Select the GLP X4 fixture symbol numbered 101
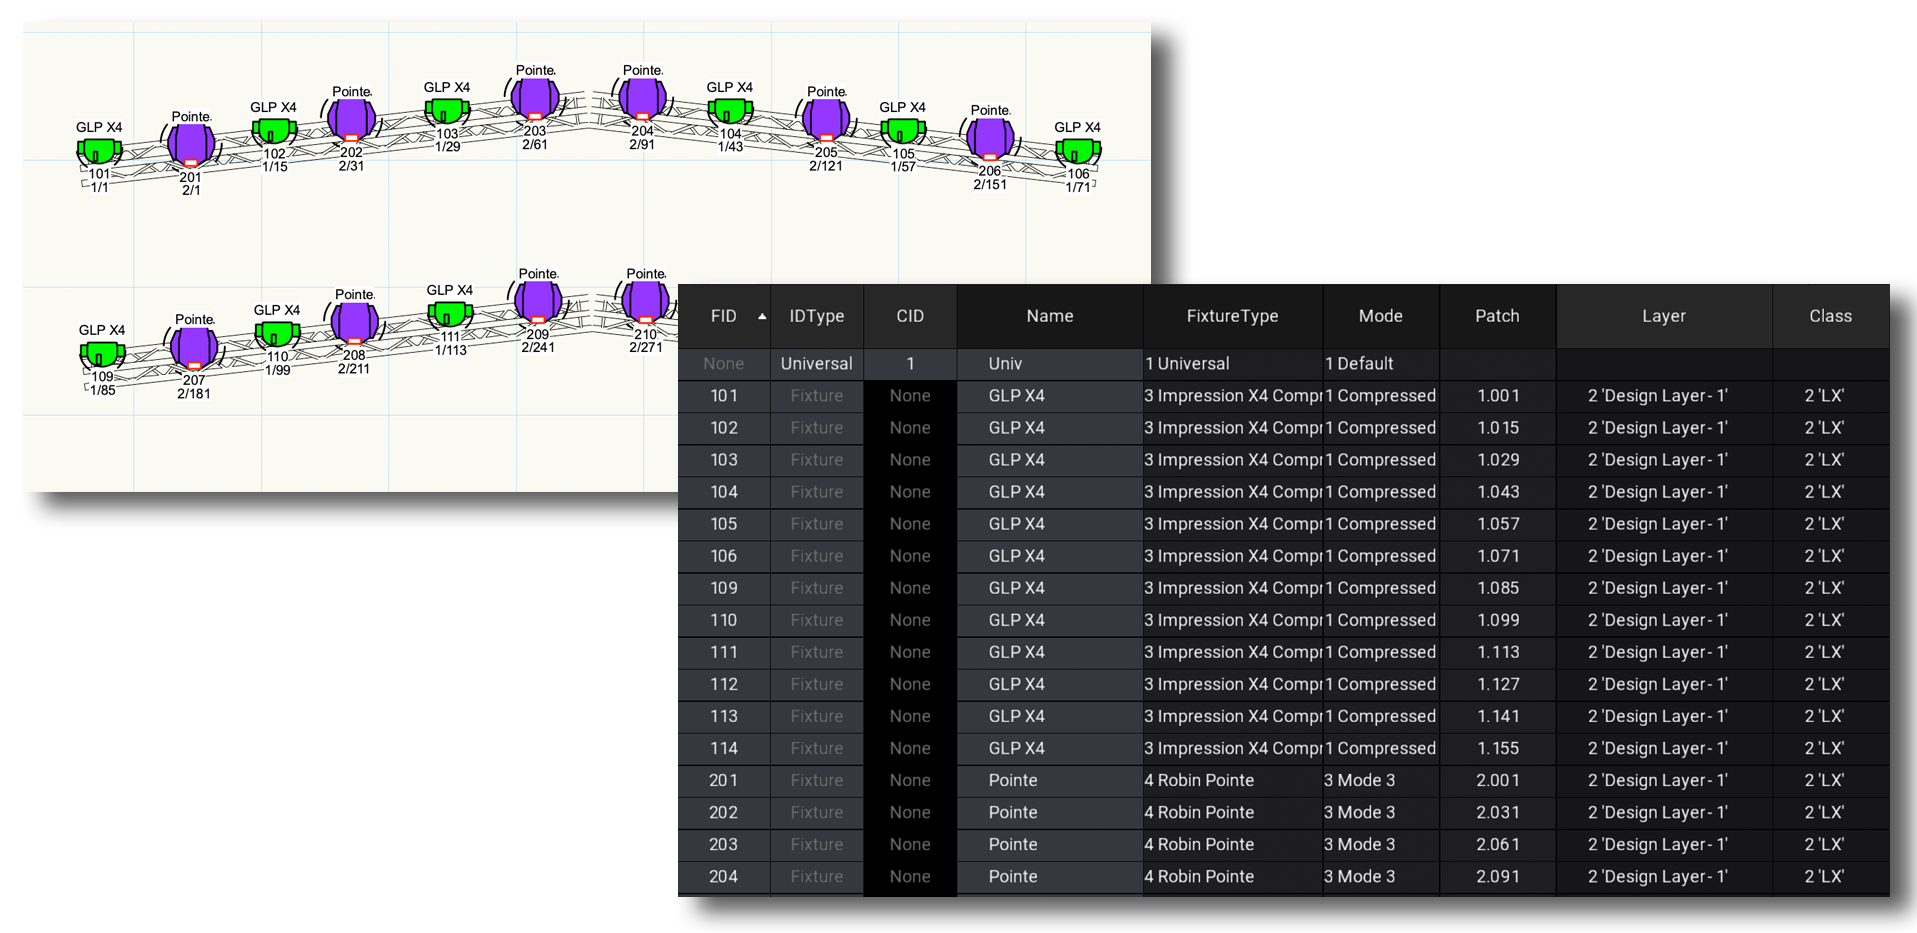 (99, 152)
